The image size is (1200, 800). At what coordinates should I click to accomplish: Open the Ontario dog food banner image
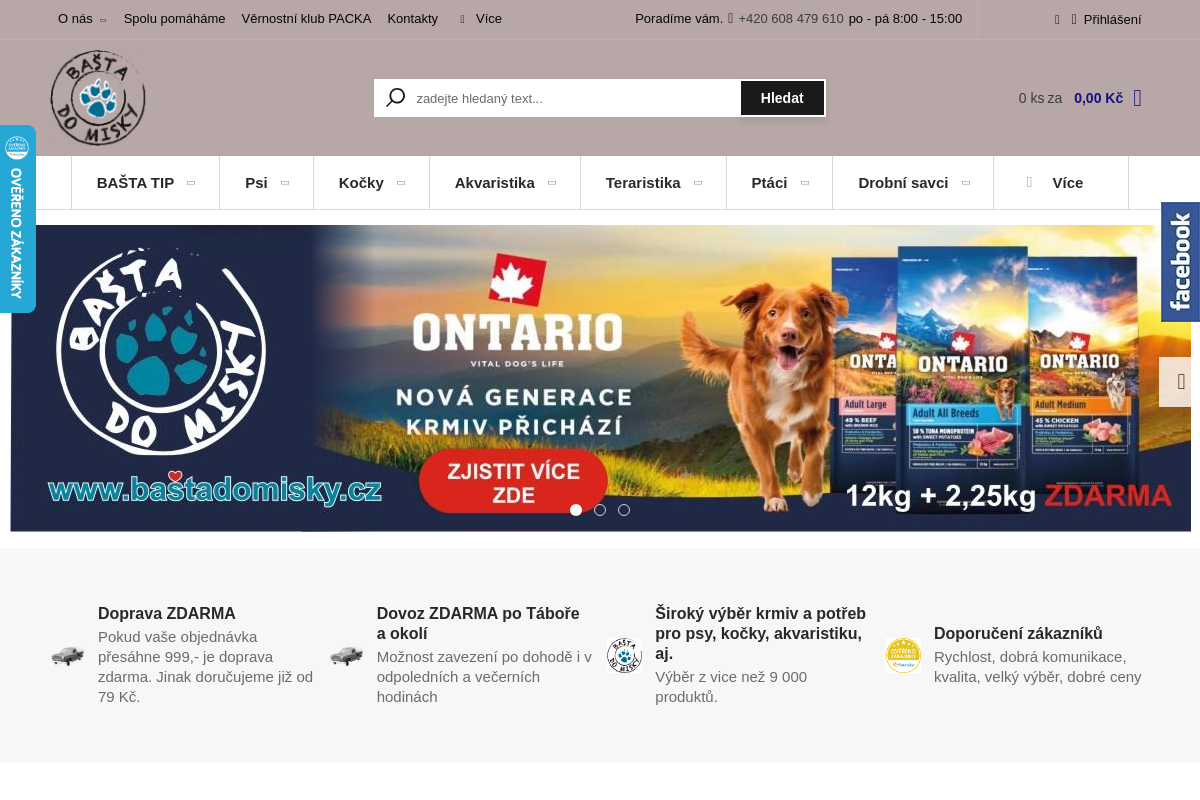click(x=600, y=378)
